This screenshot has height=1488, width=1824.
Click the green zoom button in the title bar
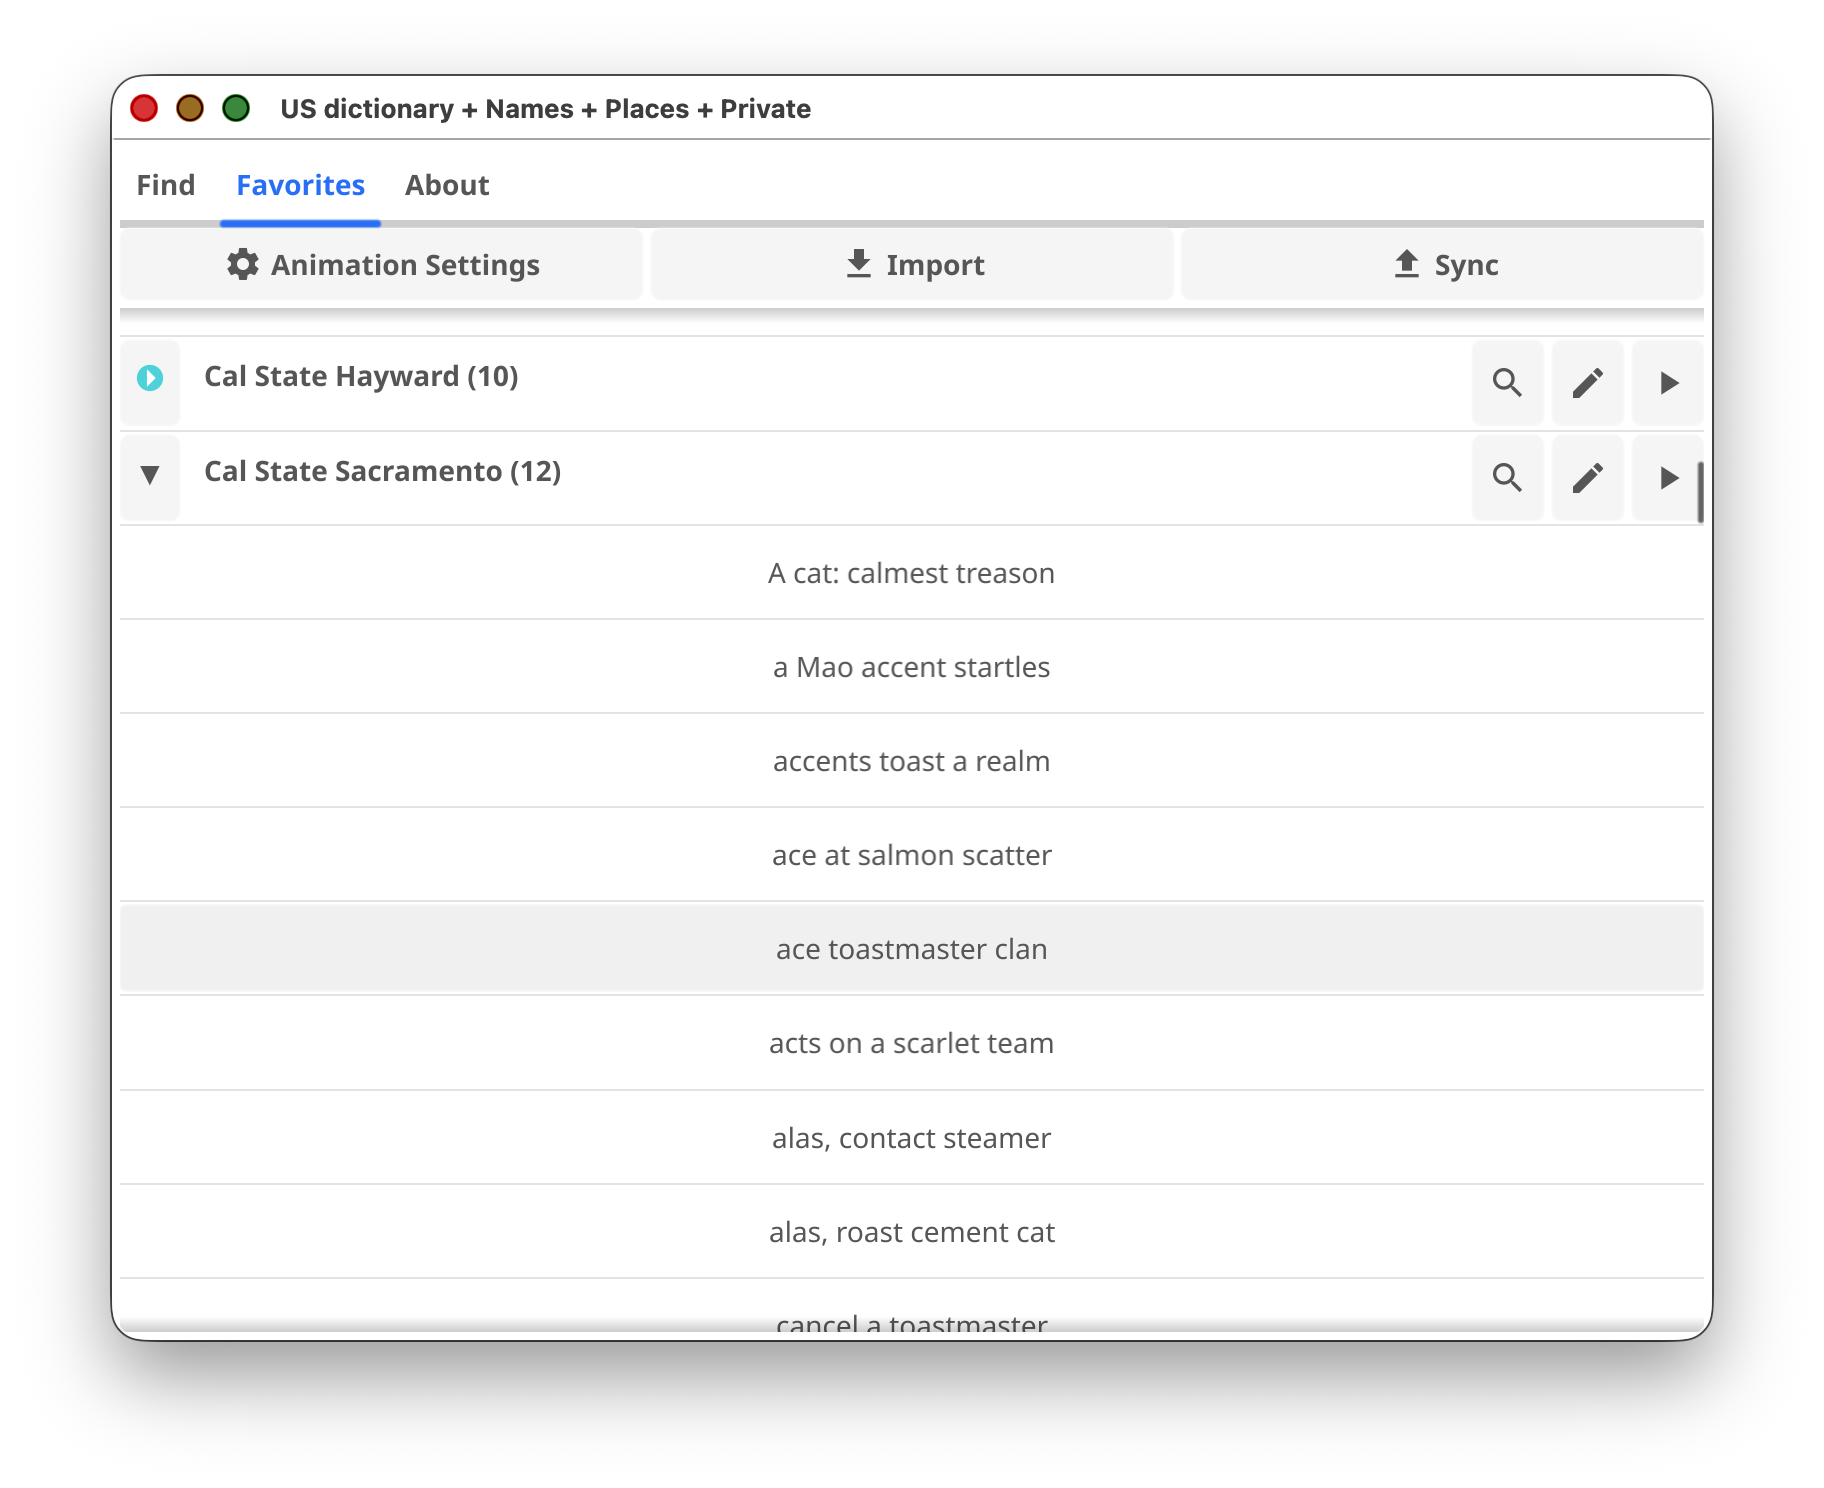(237, 108)
